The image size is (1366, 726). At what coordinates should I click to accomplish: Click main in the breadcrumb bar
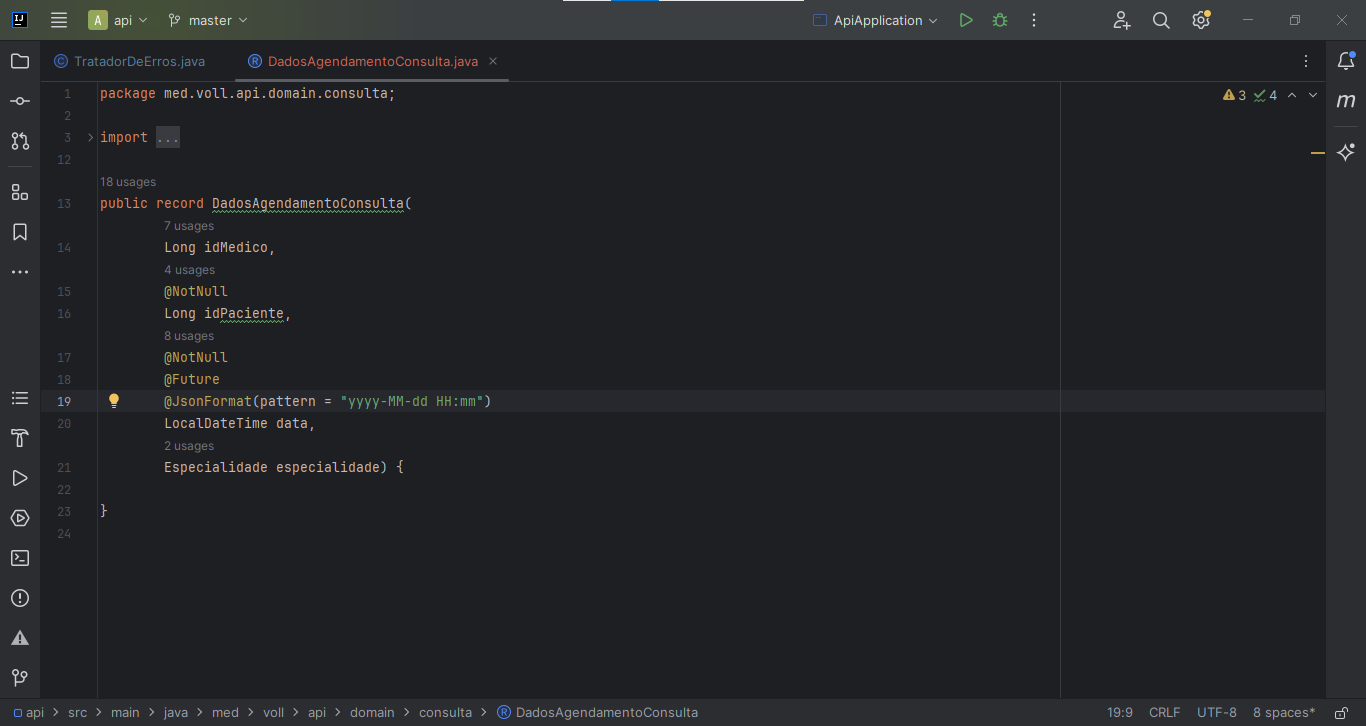click(x=125, y=713)
